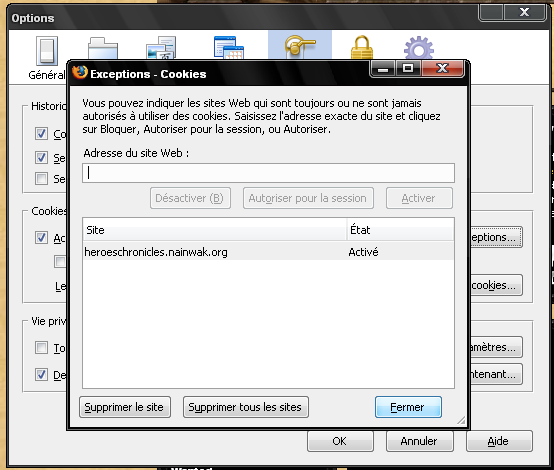Select the Vie privée mask icon
The image size is (554, 470).
[300, 47]
